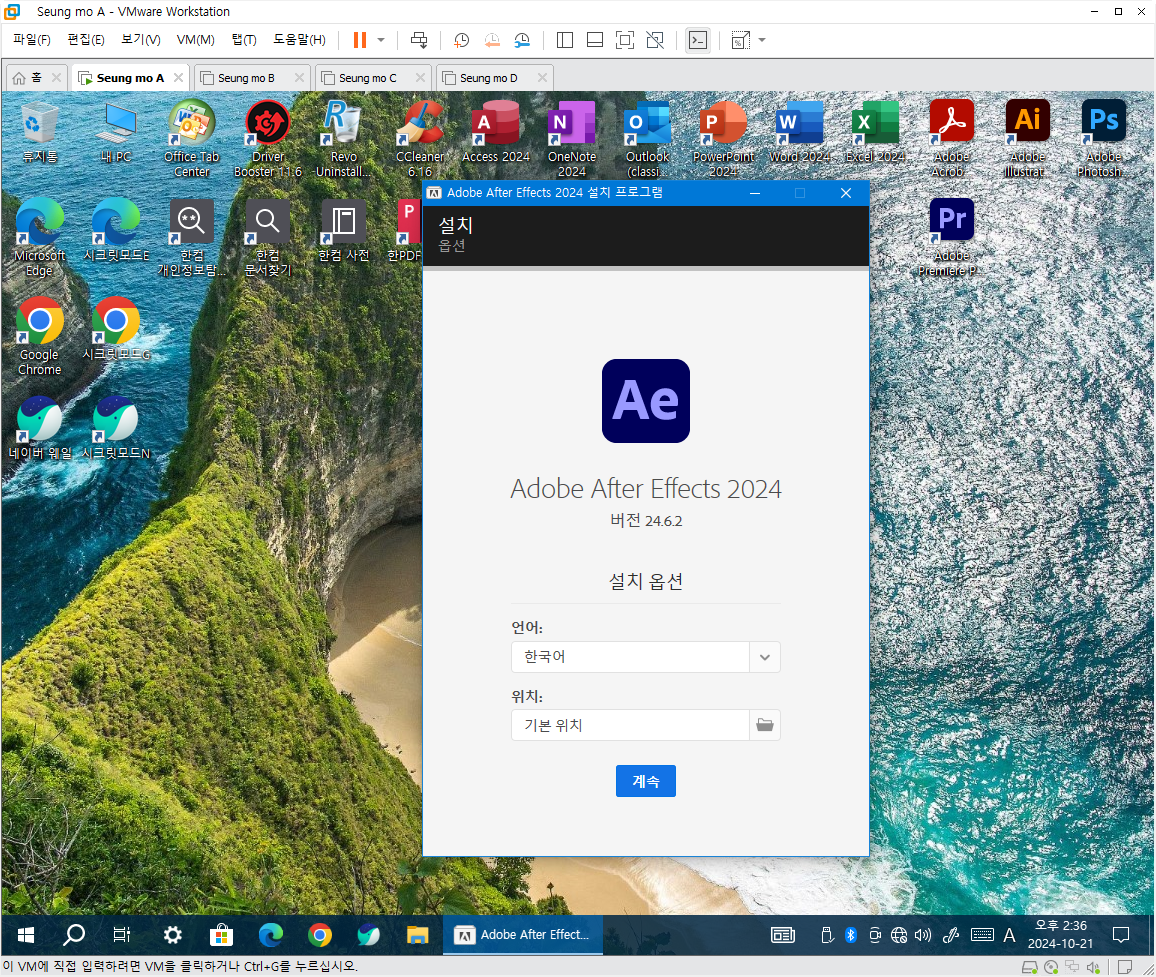Open the VM(M) menu
This screenshot has width=1156, height=977.
[x=195, y=40]
